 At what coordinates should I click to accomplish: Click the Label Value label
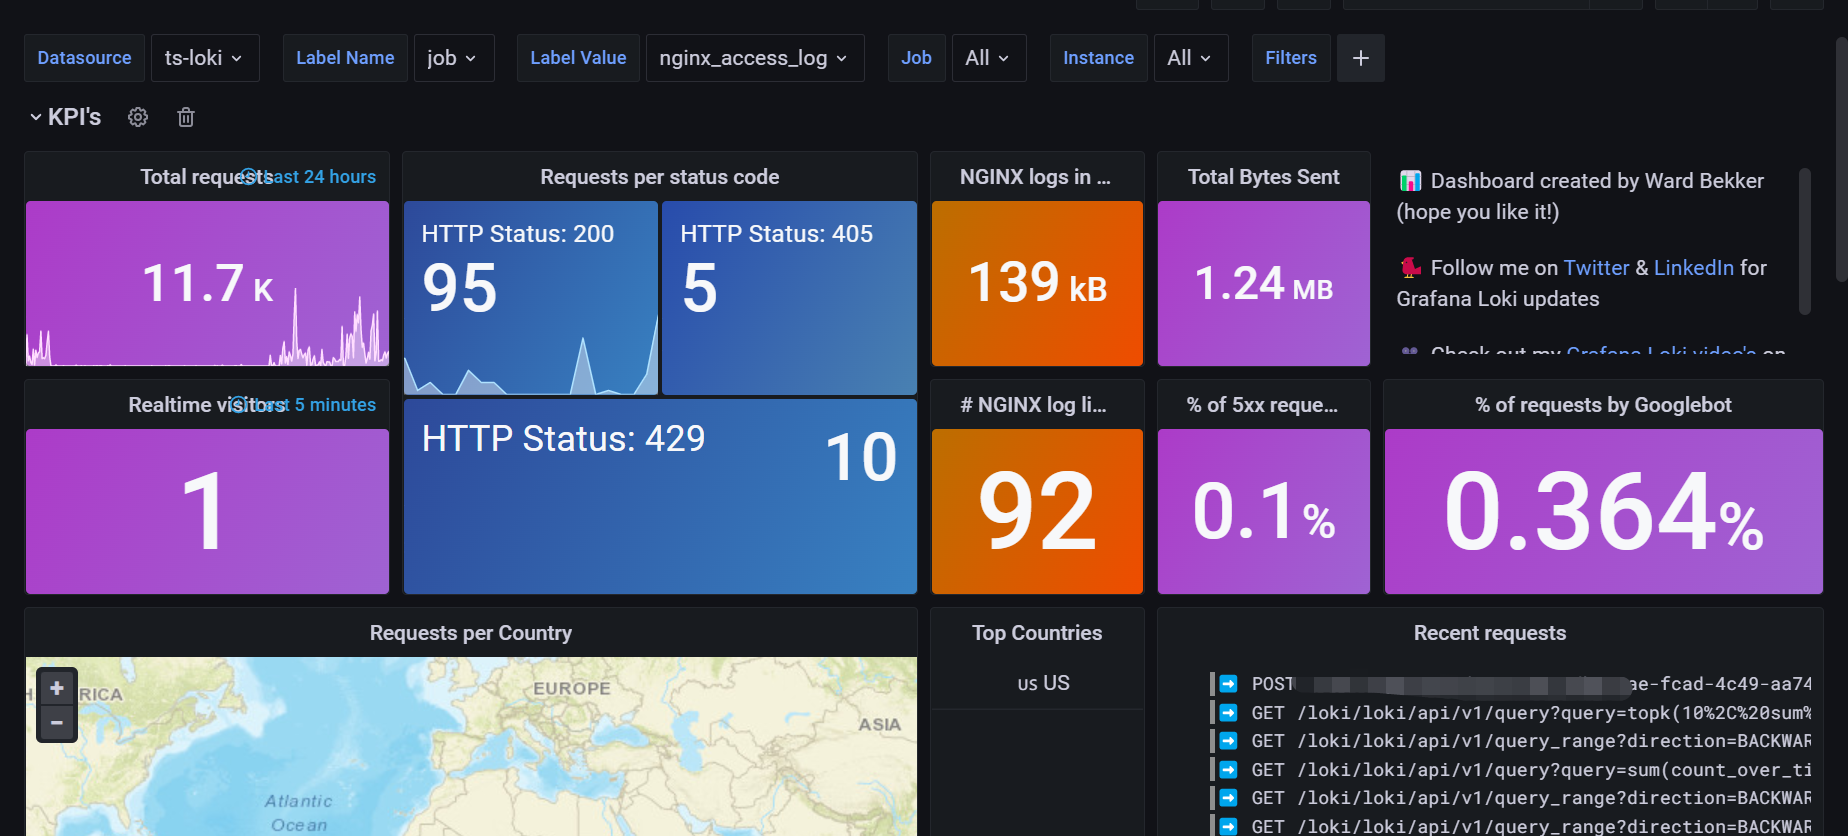[578, 58]
